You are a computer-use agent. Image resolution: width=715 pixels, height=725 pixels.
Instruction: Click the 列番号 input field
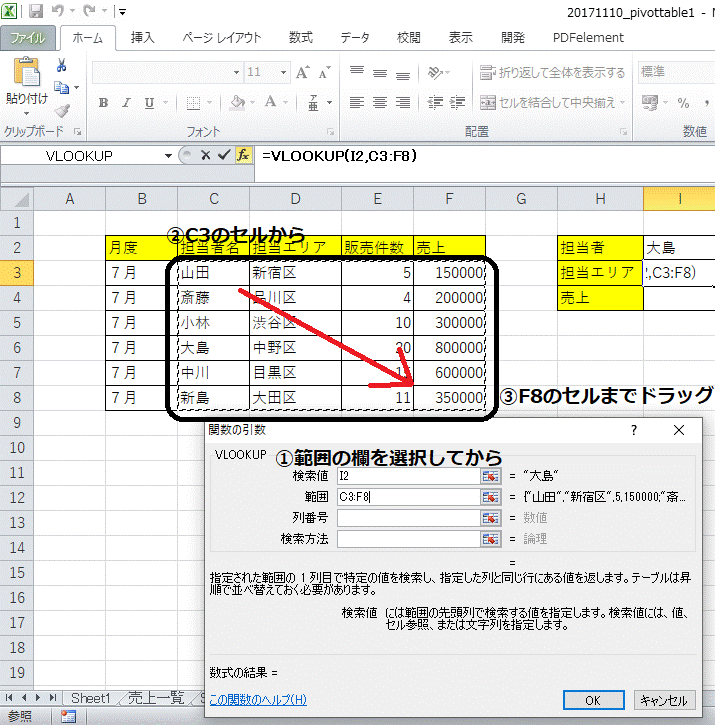pyautogui.click(x=408, y=518)
